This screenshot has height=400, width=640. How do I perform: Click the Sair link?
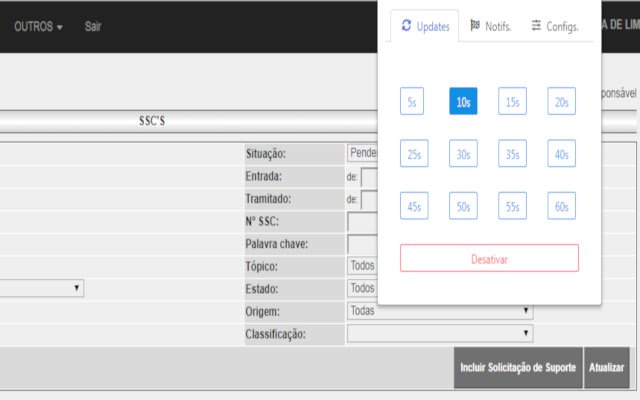(x=93, y=27)
